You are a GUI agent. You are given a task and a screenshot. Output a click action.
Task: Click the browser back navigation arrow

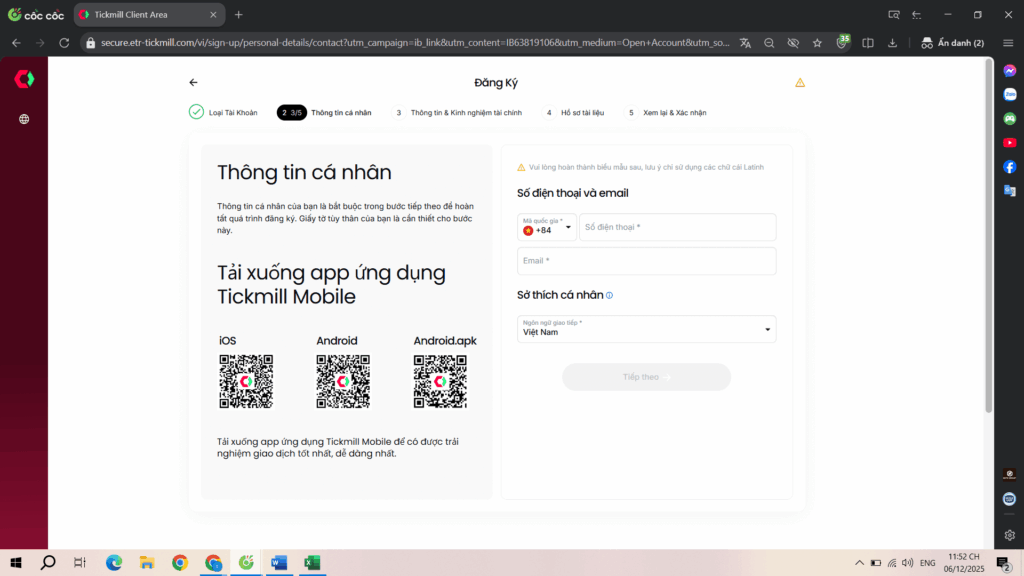tap(16, 43)
